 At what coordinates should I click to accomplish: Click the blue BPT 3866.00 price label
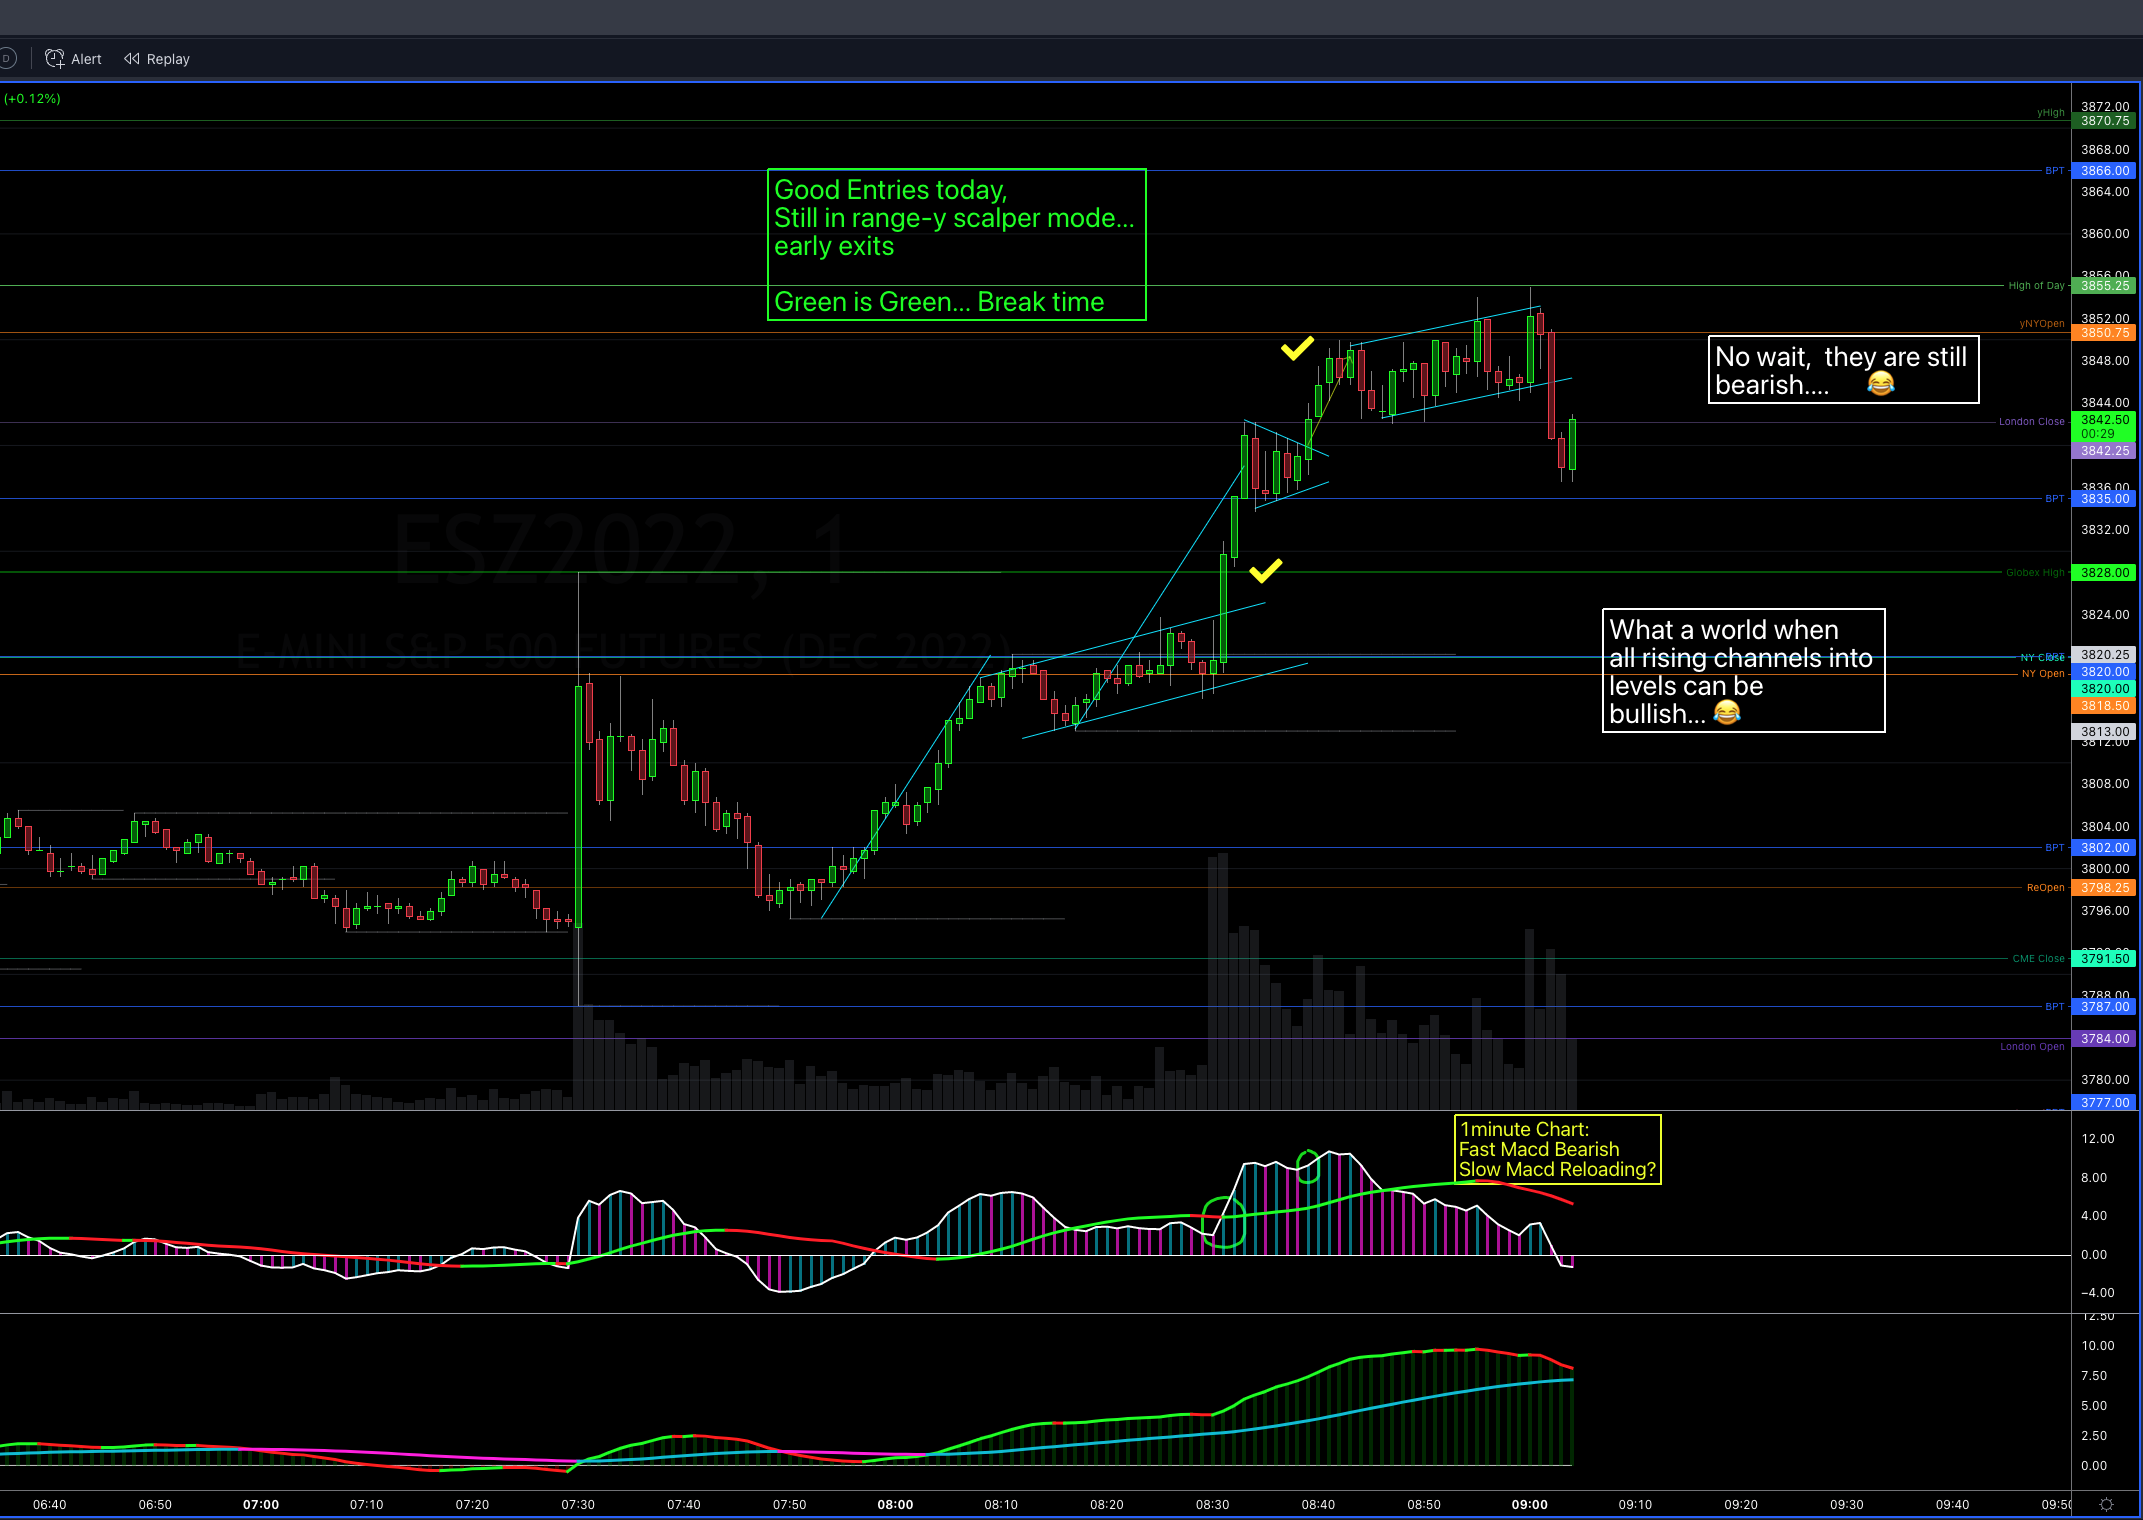click(2104, 171)
